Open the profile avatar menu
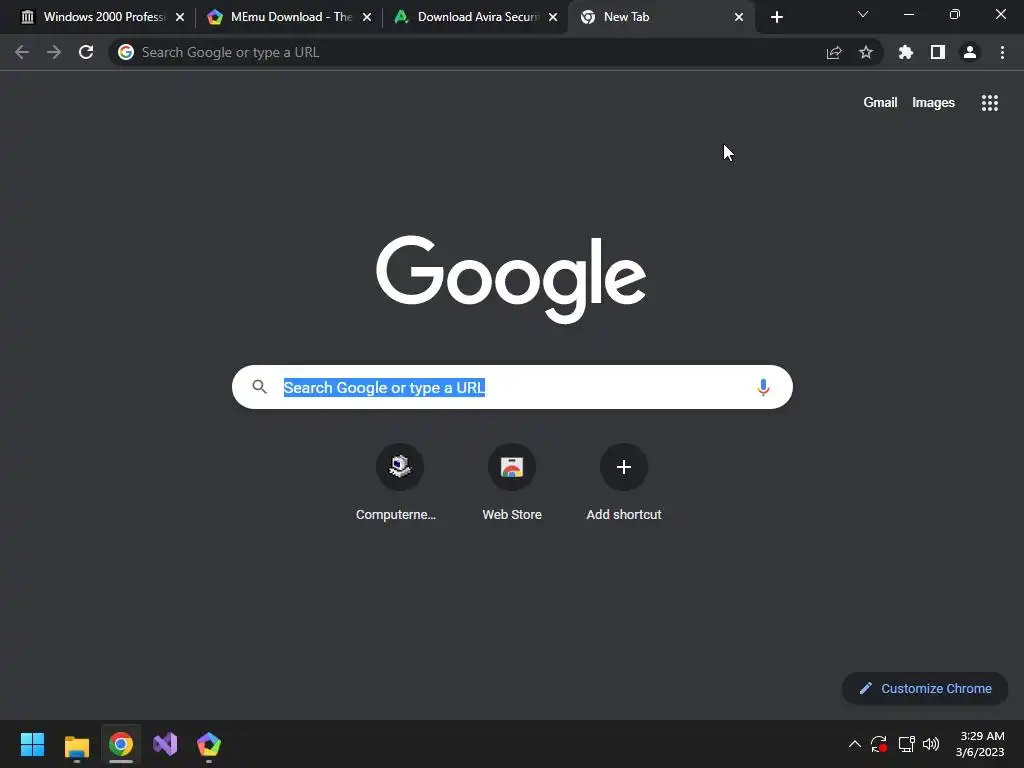Screen dimensions: 1024x768 point(970,52)
